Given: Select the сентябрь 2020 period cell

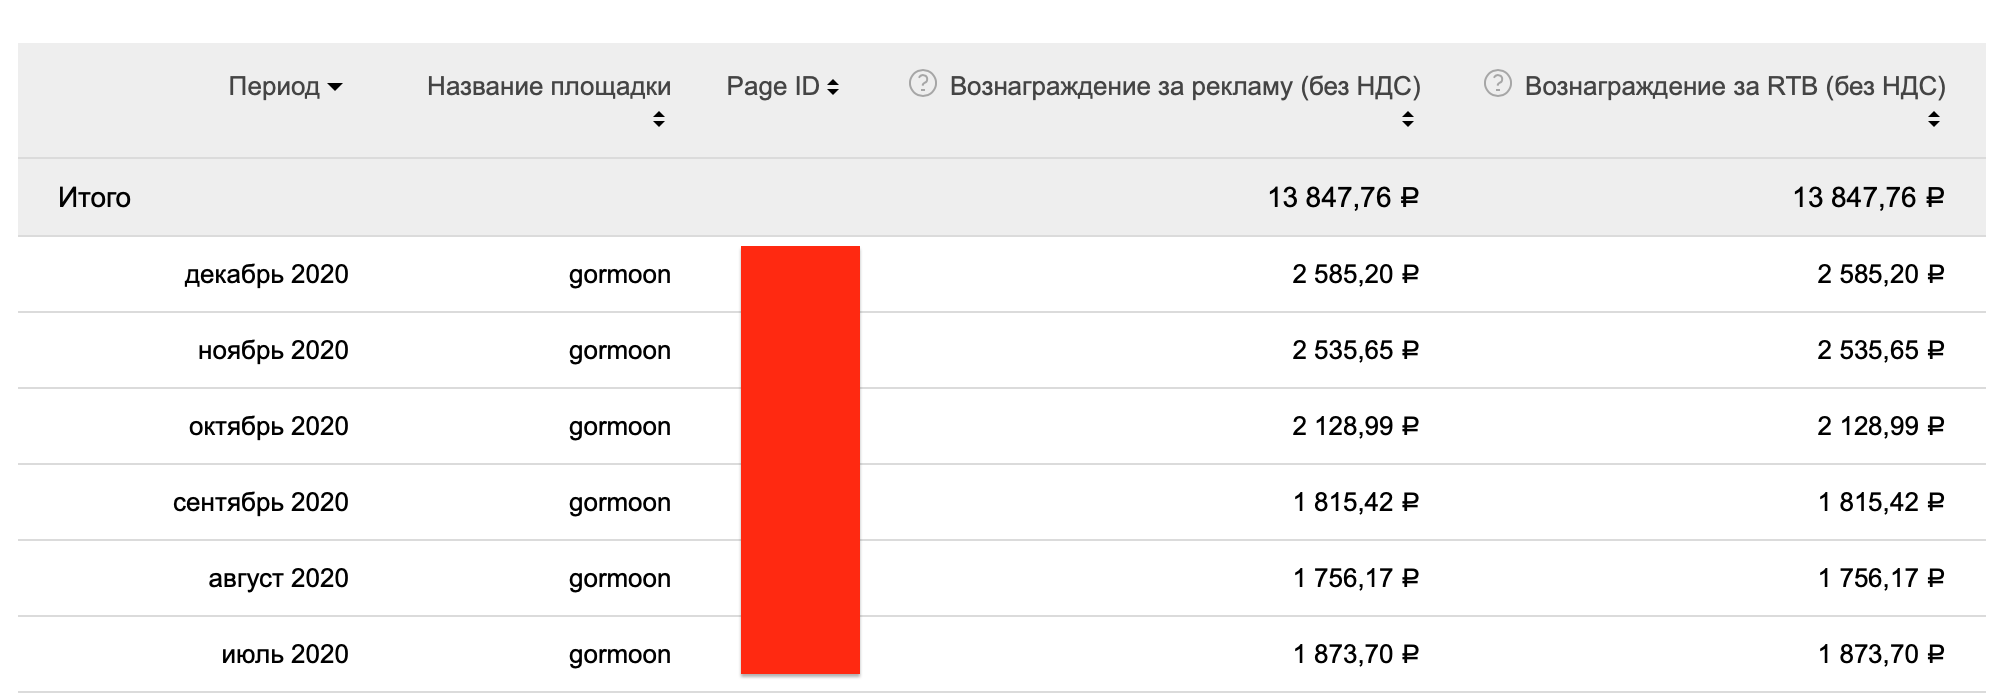Looking at the screenshot, I should click(260, 503).
